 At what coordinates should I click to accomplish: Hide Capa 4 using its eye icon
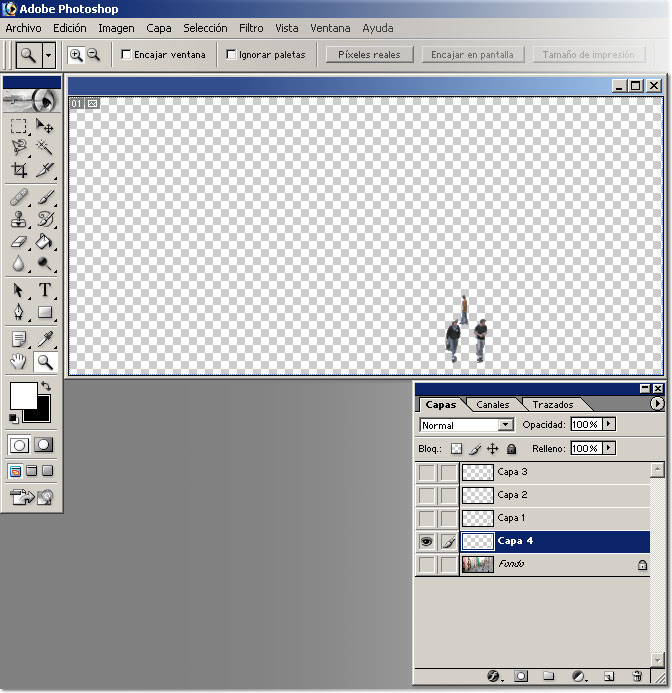[426, 541]
